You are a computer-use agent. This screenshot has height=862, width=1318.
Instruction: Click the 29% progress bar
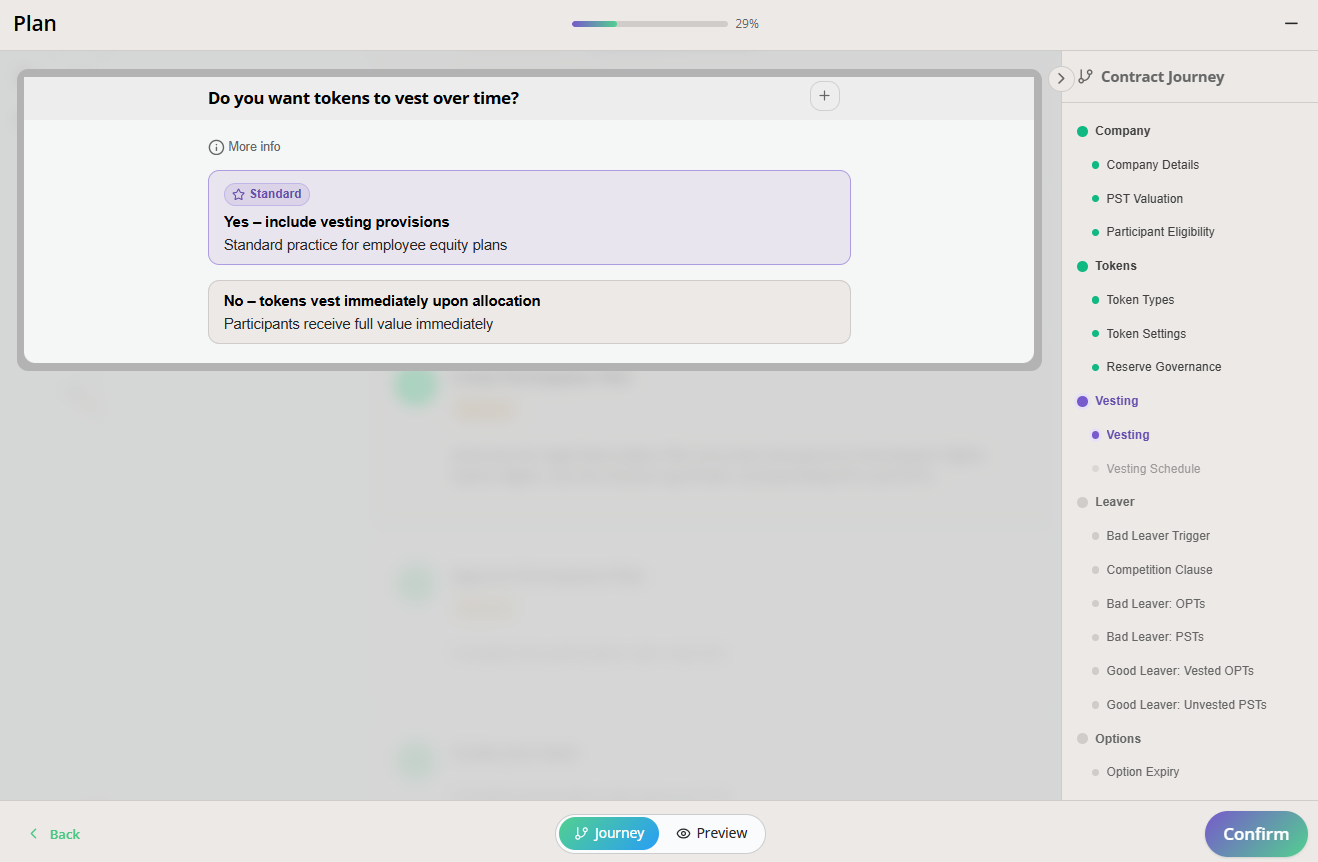tap(649, 22)
